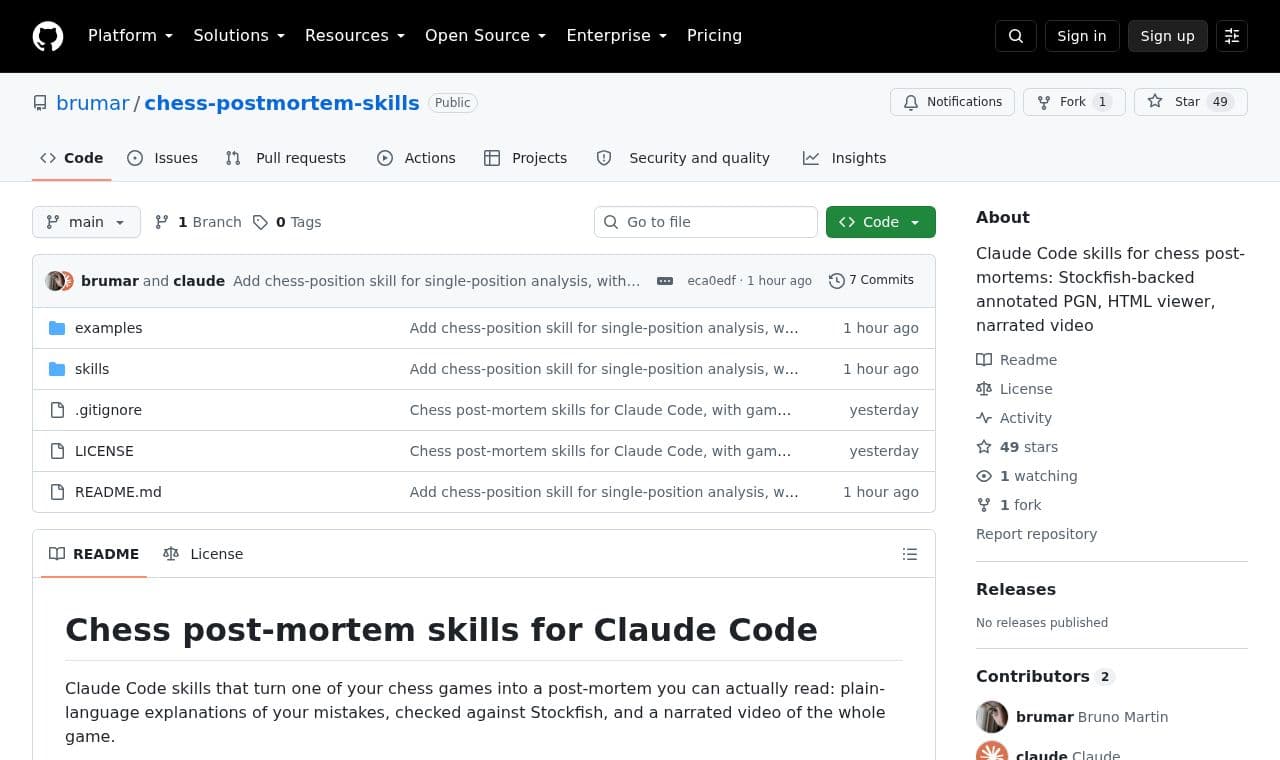The image size is (1280, 760).
Task: Click the LICENSE file icon
Action: coord(57,451)
